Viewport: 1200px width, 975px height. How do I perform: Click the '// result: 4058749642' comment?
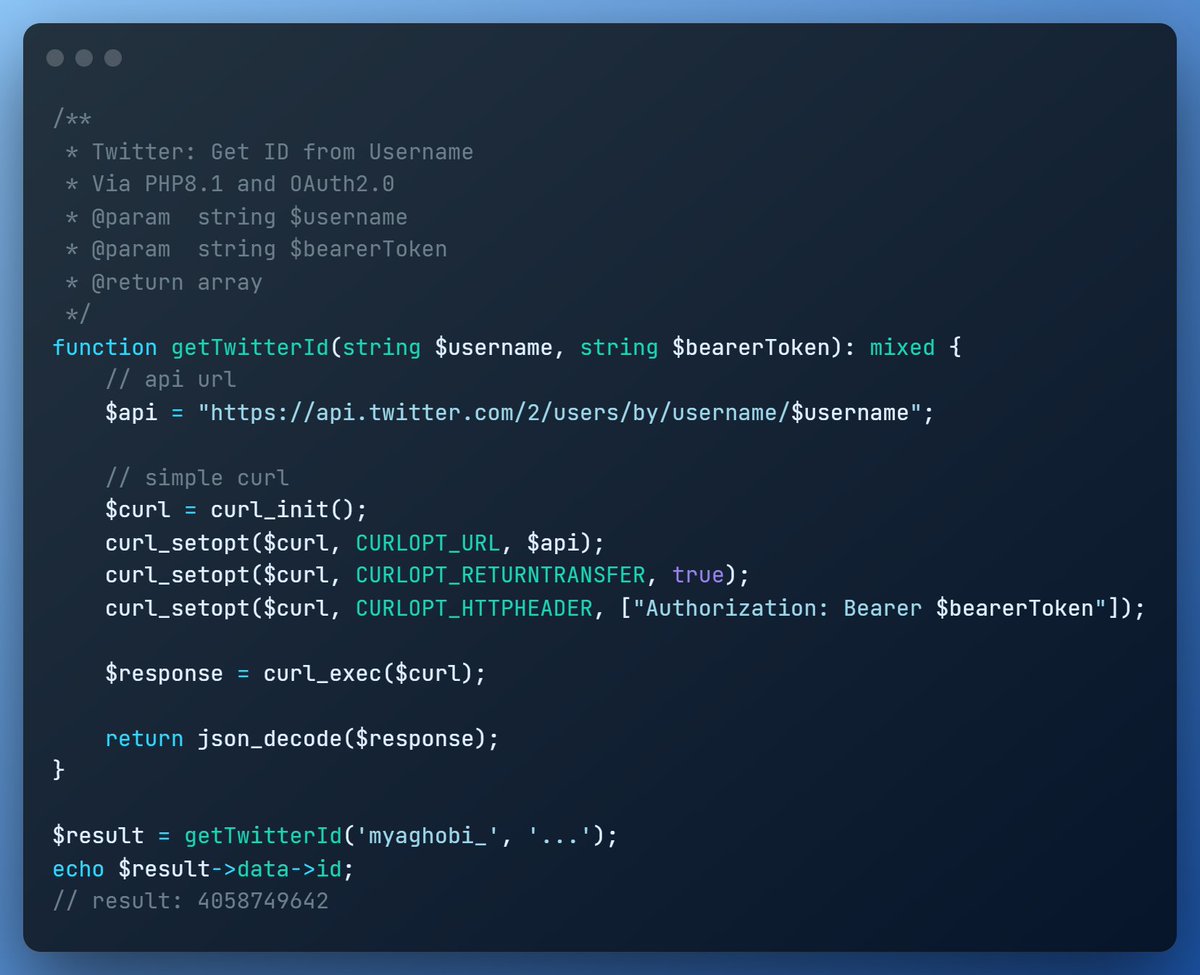(x=191, y=901)
